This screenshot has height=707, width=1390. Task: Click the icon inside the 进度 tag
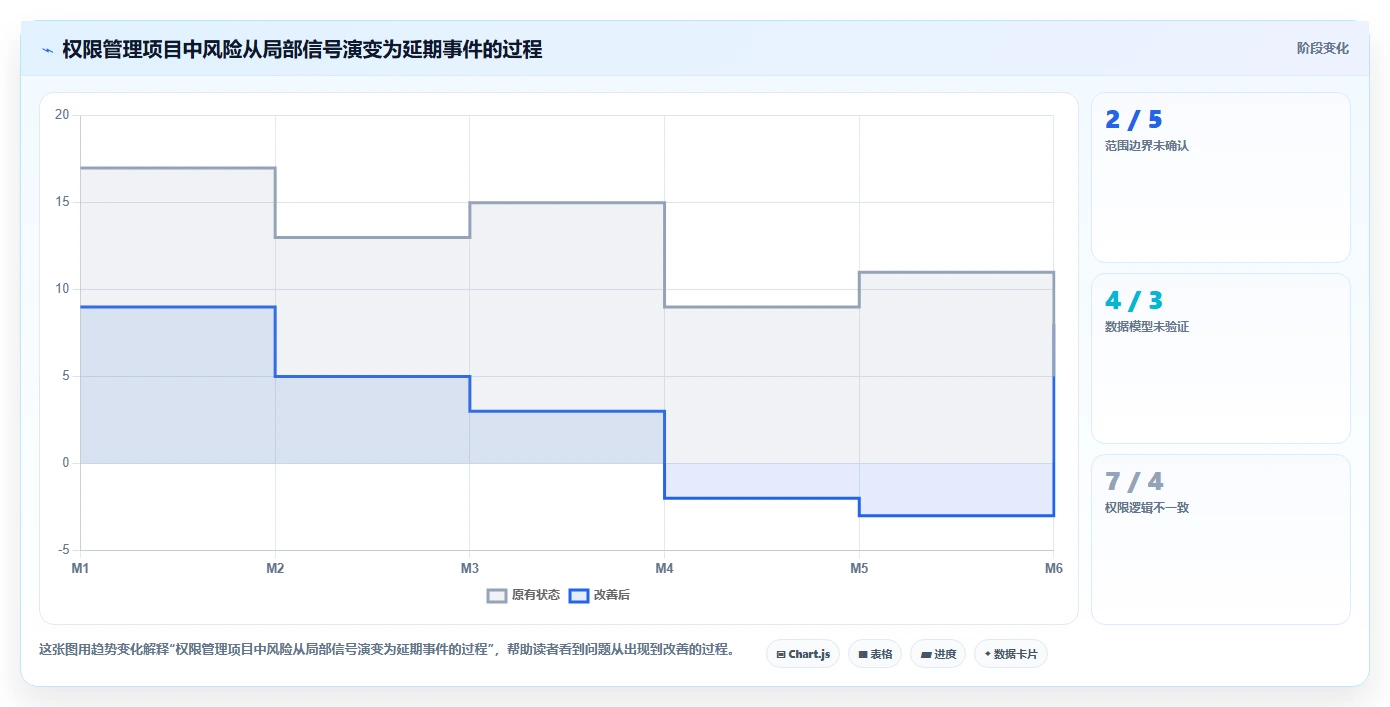coord(926,655)
